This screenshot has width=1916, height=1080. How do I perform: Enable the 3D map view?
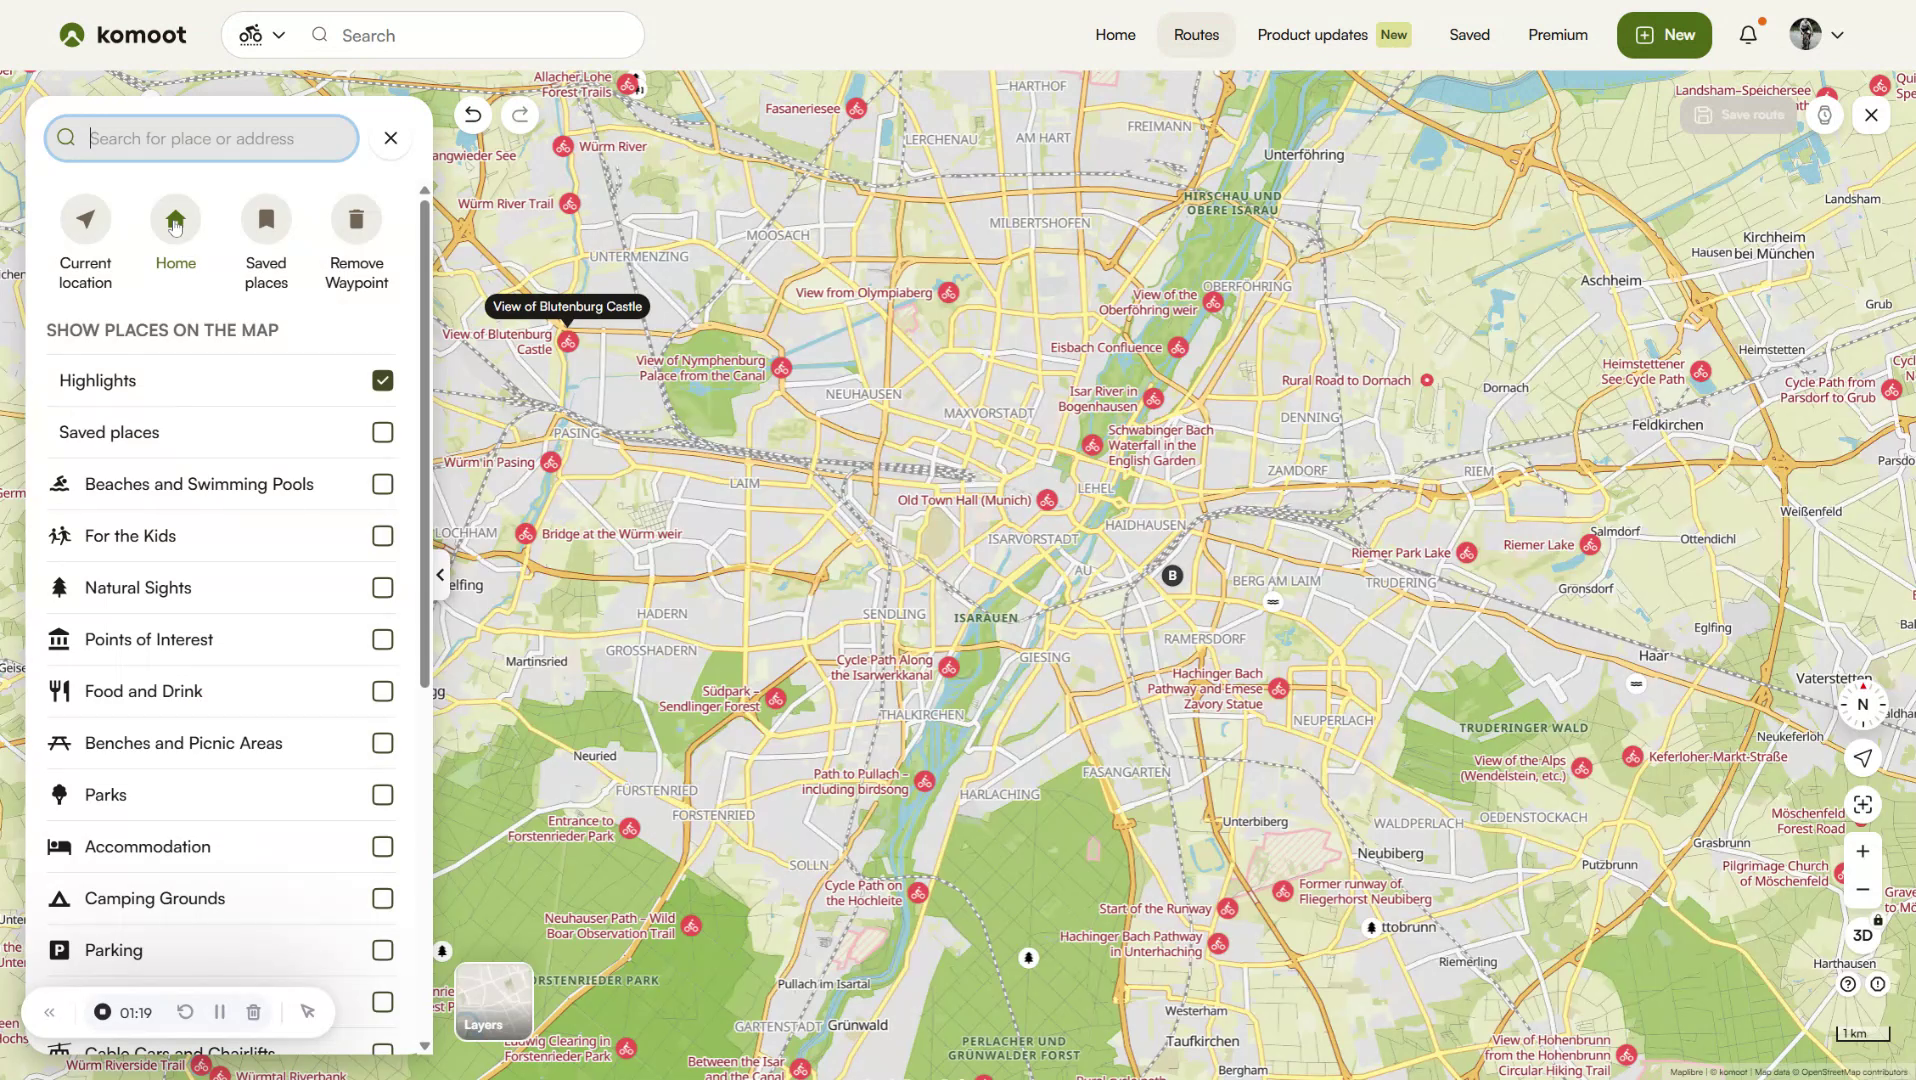click(x=1862, y=935)
